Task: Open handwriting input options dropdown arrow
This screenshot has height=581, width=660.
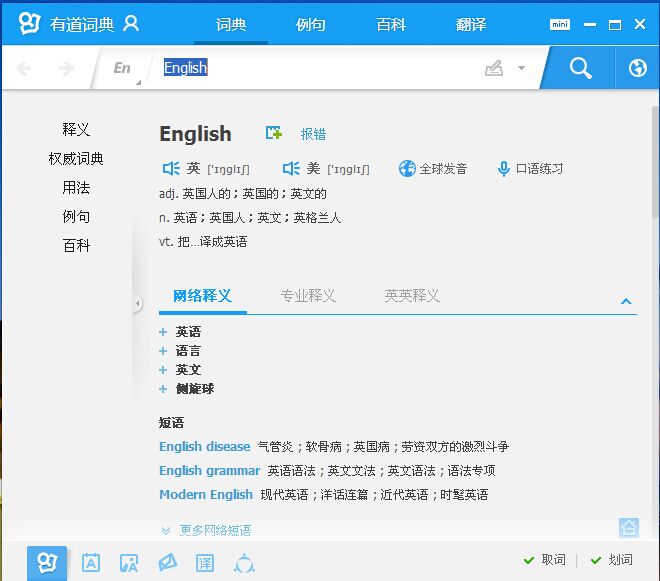Action: pyautogui.click(x=521, y=68)
